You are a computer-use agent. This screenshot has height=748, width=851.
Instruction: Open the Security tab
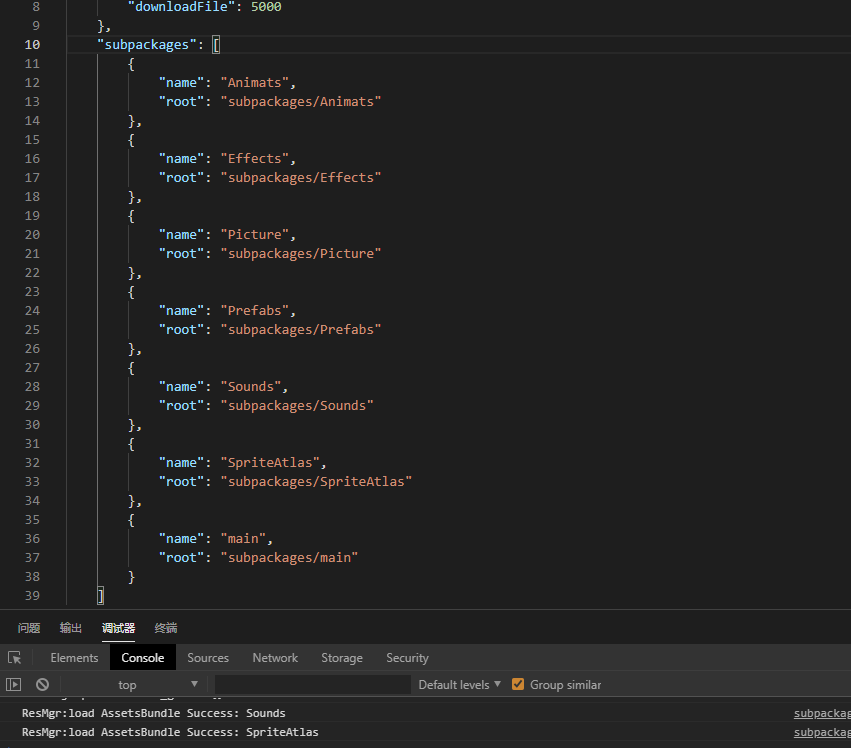click(407, 658)
